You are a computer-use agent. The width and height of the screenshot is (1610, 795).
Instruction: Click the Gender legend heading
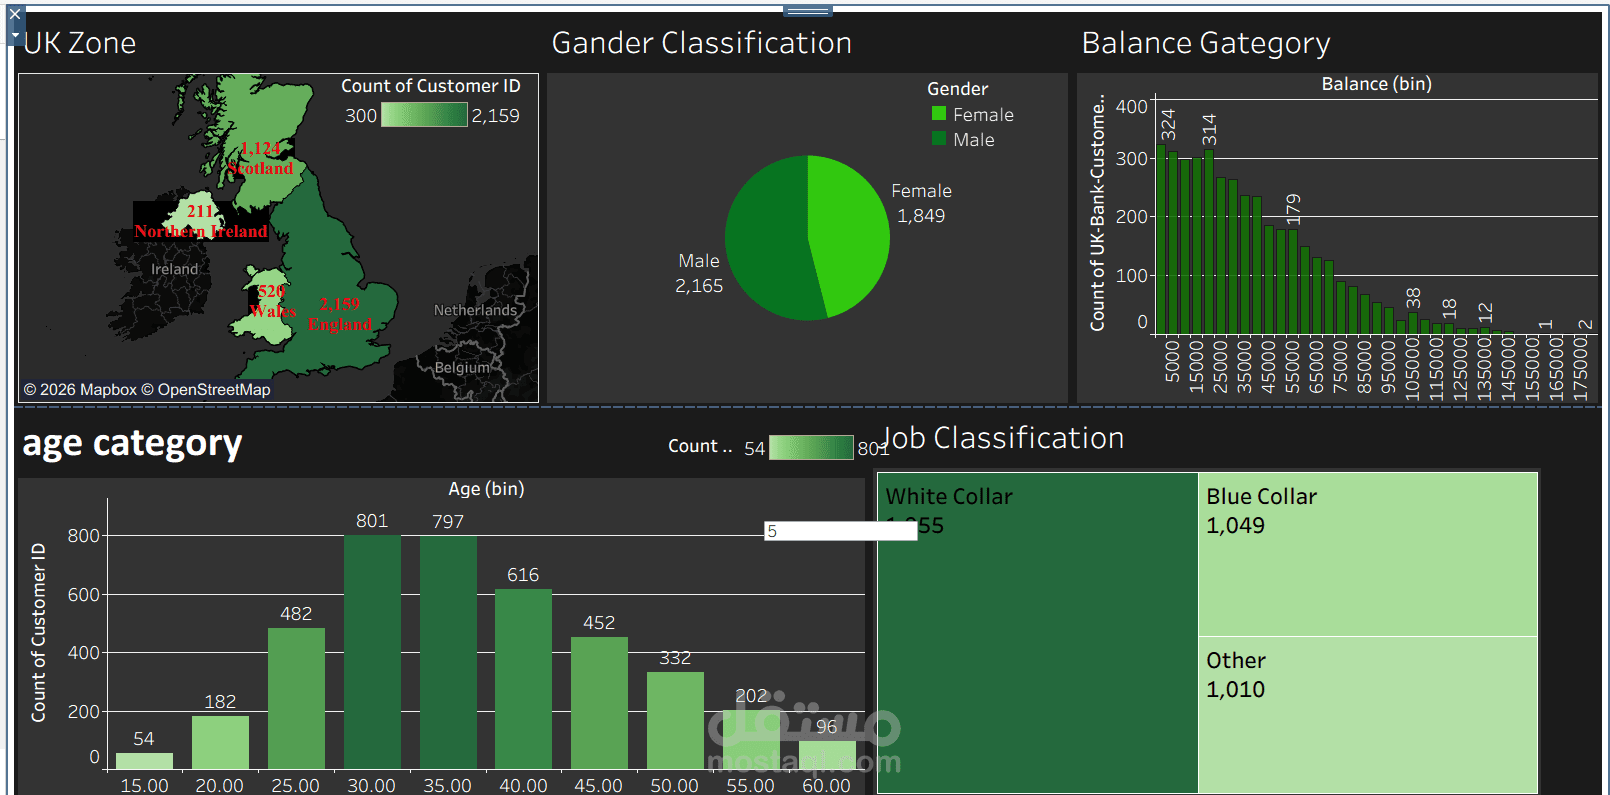957,89
